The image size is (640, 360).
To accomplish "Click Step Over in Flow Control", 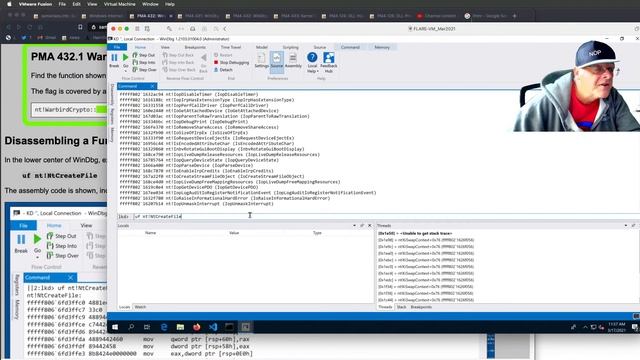I will [x=144, y=70].
